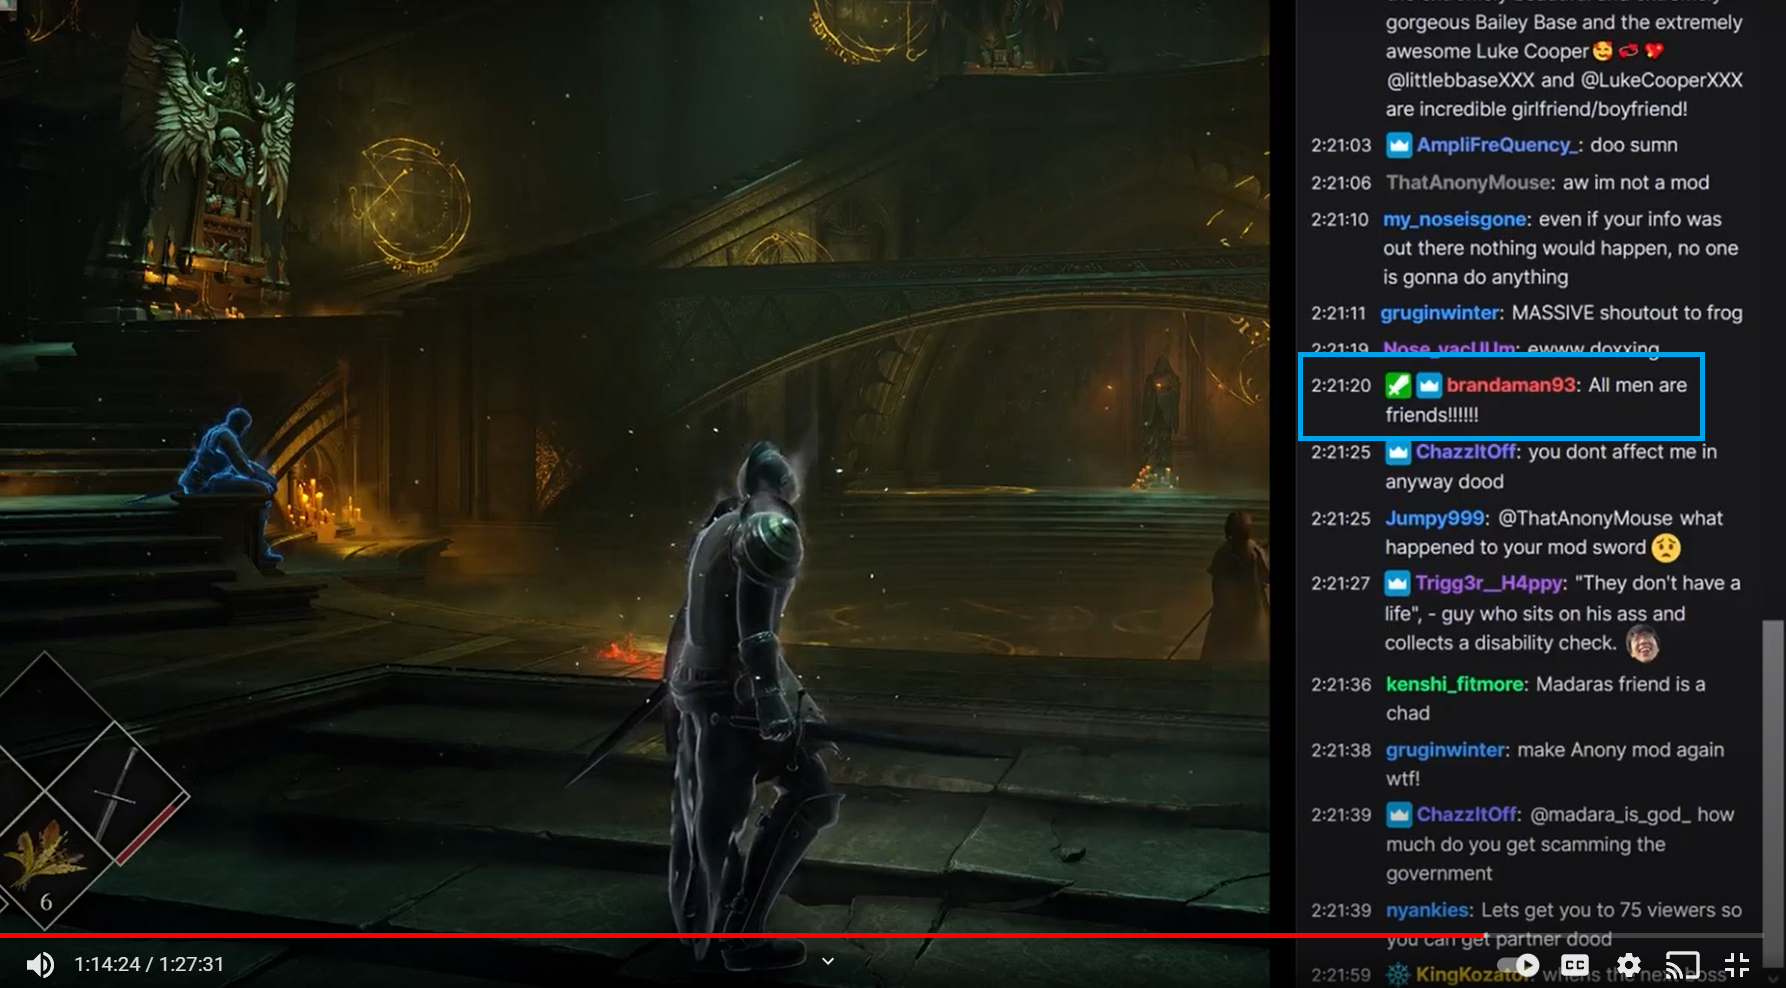Click Trigg3r__H4ppy's username

1490,583
